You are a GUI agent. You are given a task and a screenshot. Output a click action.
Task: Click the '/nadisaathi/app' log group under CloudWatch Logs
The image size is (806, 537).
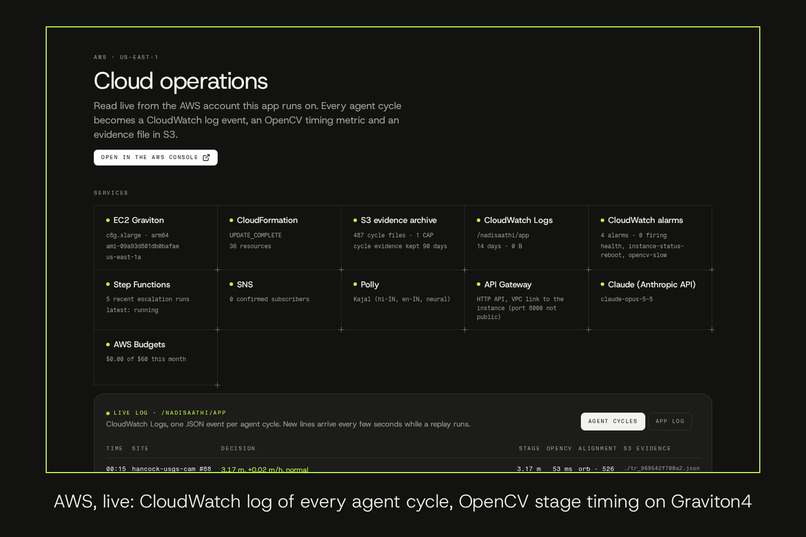(x=503, y=235)
